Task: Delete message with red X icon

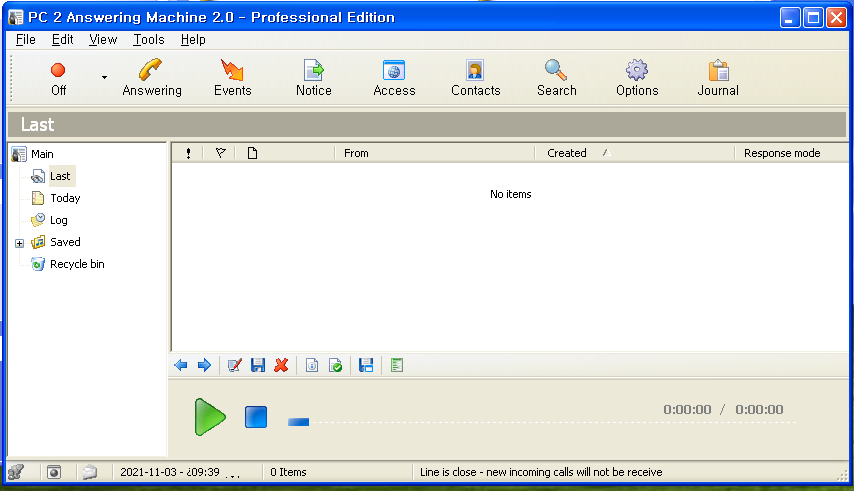Action: 281,365
